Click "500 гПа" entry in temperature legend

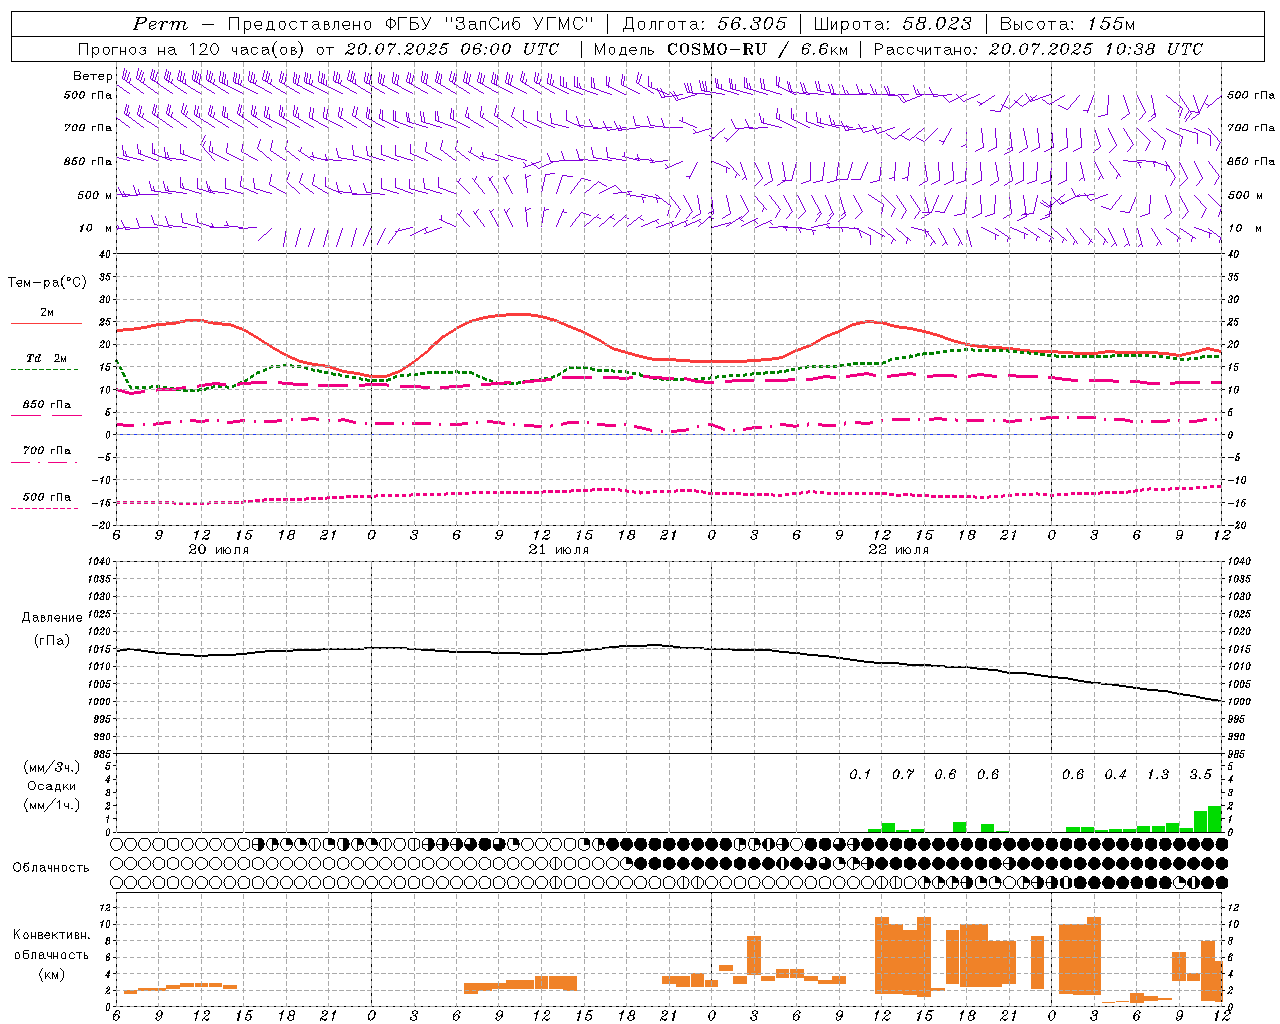pos(47,497)
